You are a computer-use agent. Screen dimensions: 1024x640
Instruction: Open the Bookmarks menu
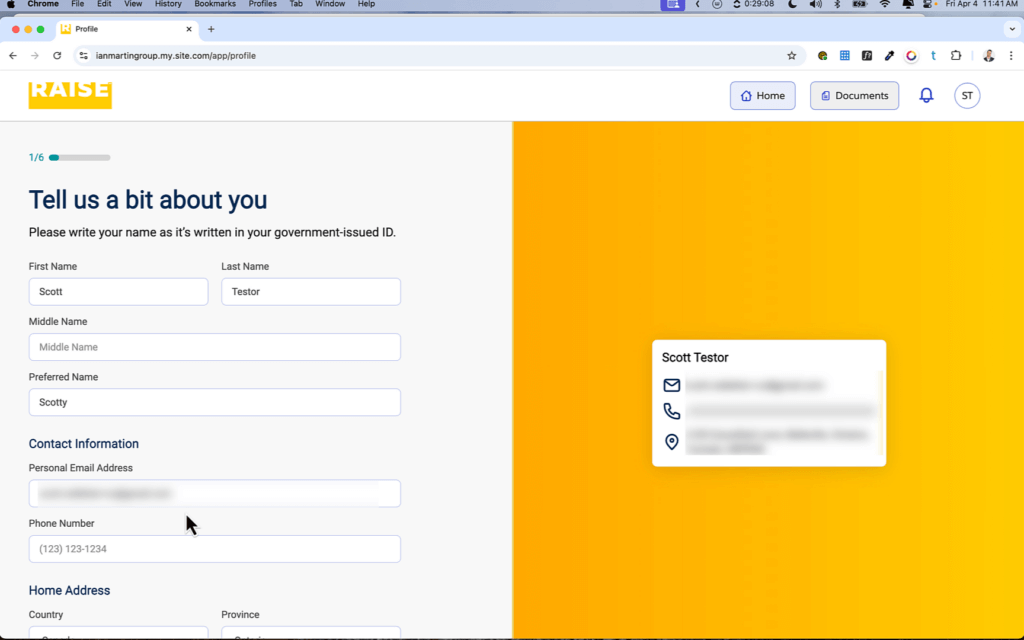[x=214, y=4]
